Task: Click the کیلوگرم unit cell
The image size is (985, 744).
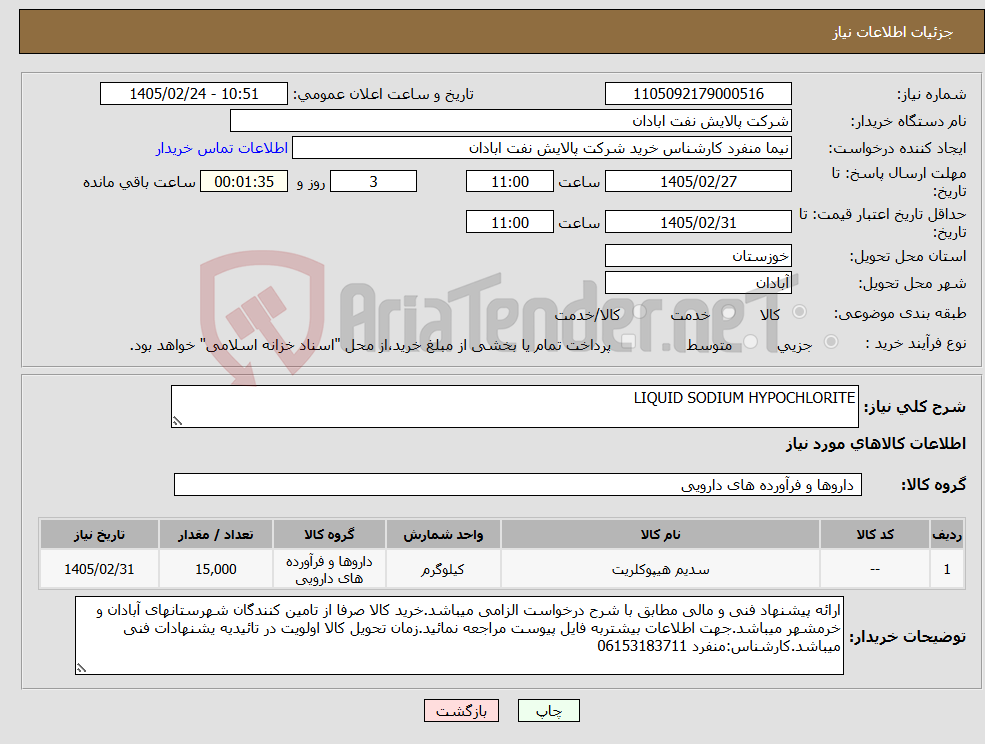Action: (x=443, y=569)
